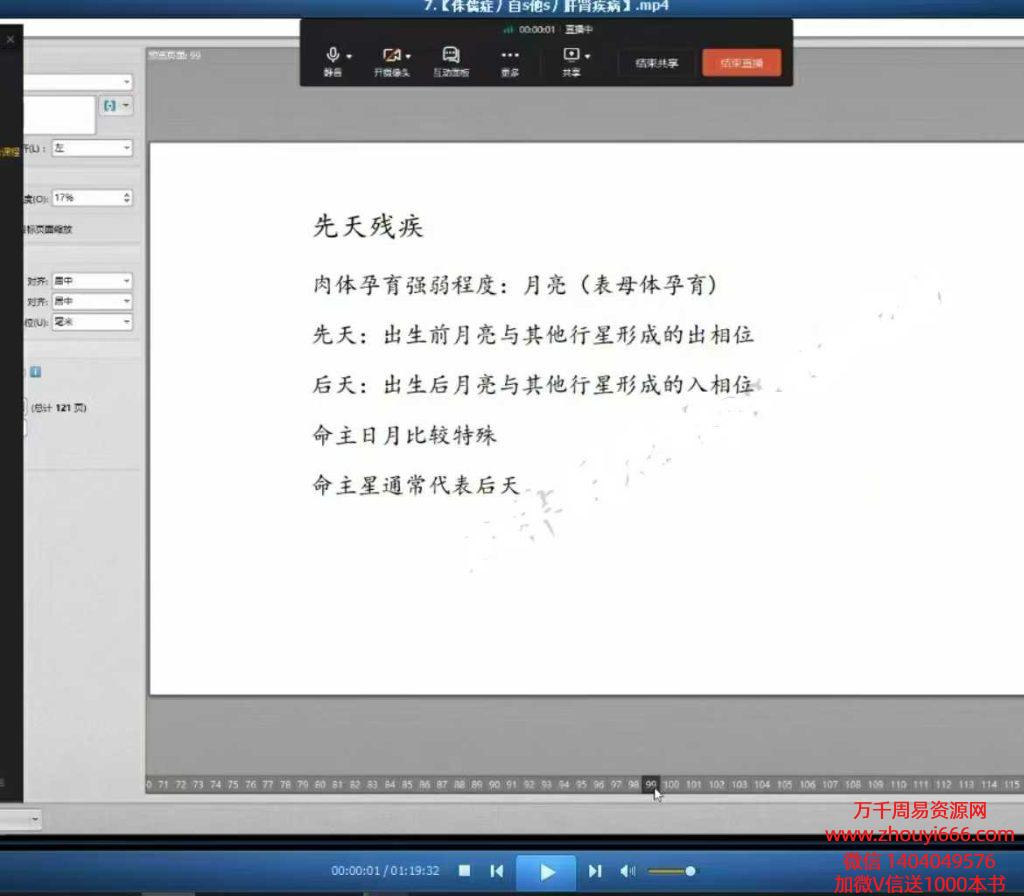1024x896 pixels.
Task: Select page 100 in the page ruler
Action: [x=671, y=785]
